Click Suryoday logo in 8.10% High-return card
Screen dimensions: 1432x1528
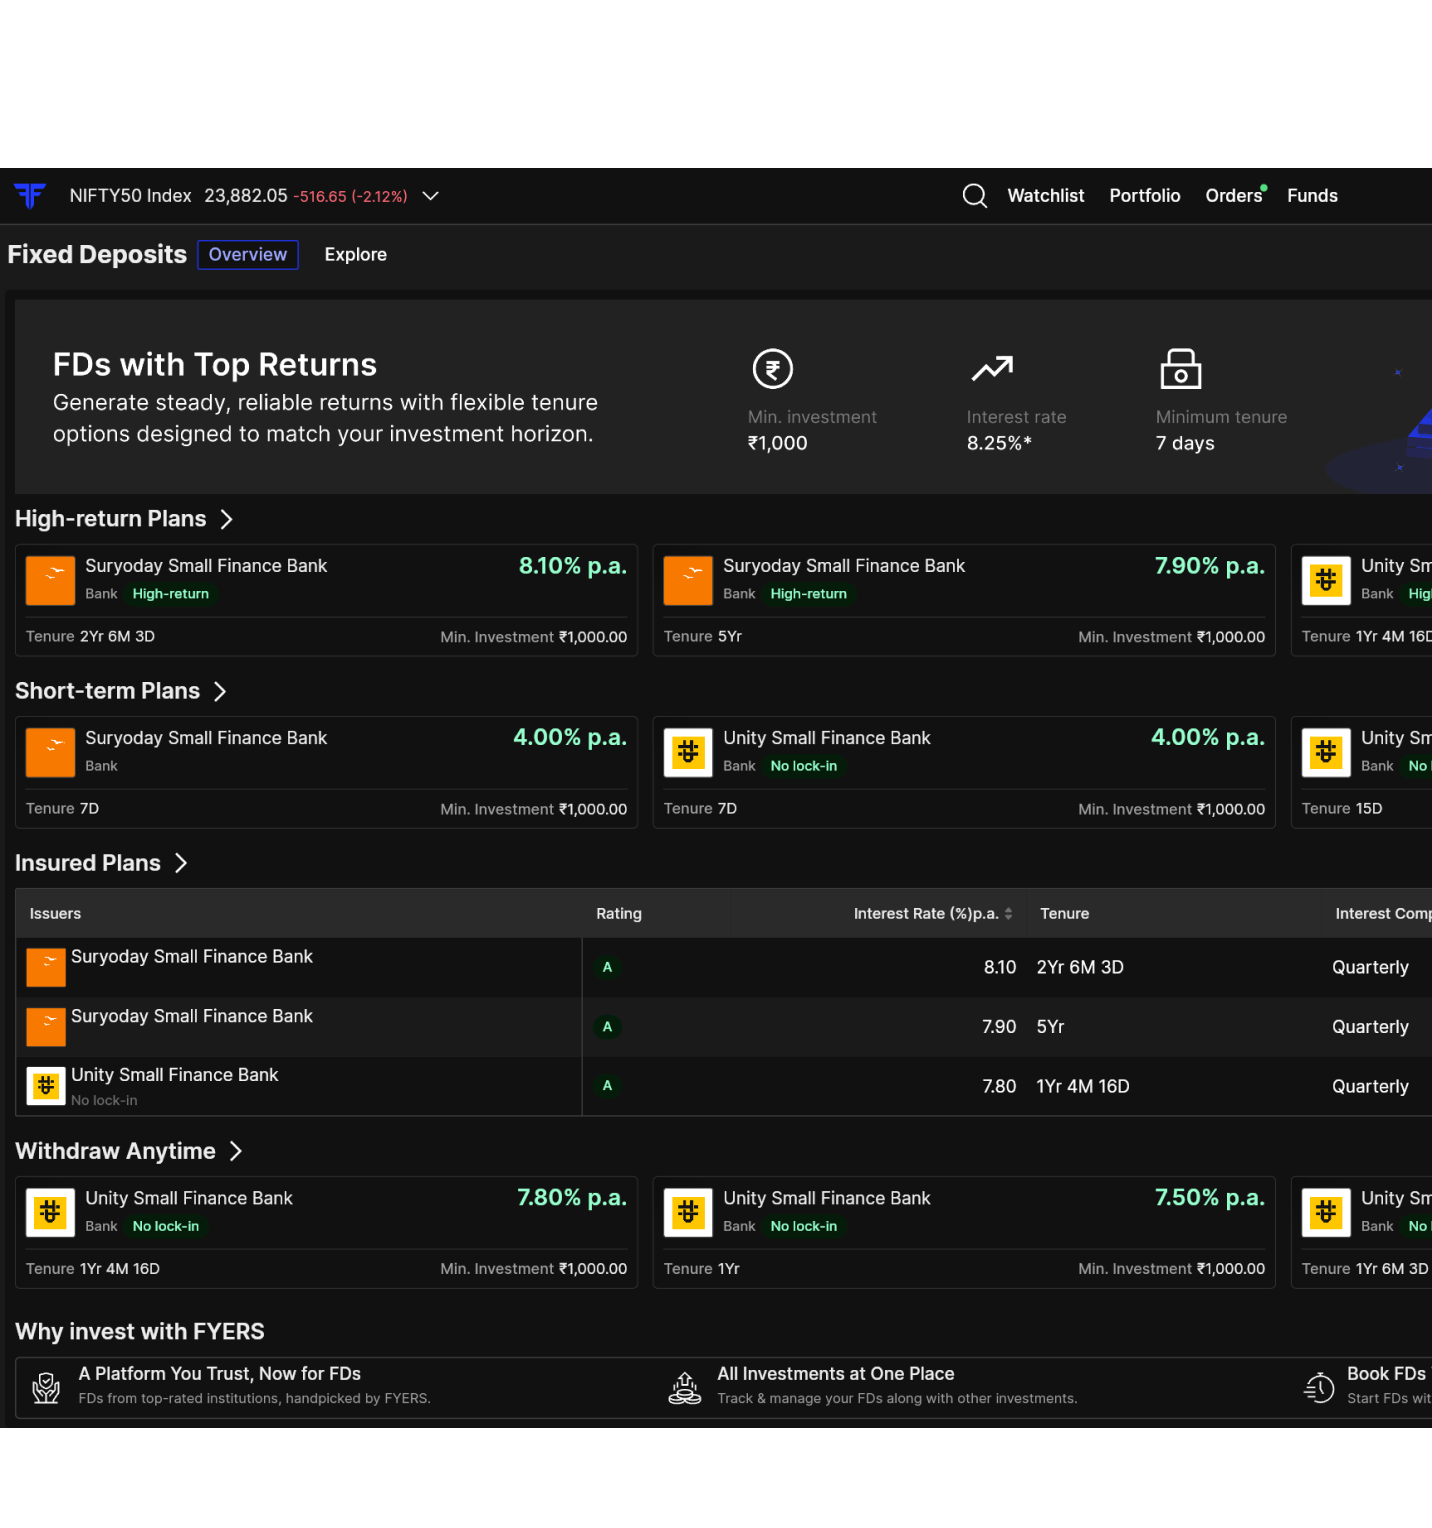coord(50,581)
